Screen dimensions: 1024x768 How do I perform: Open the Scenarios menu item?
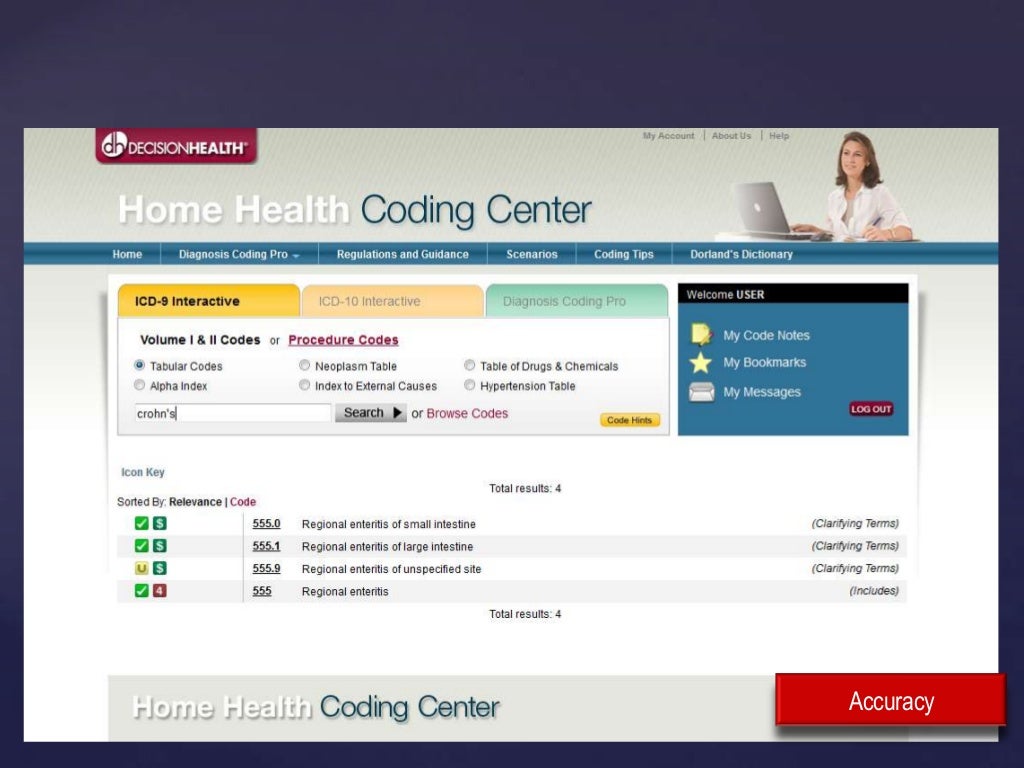point(532,254)
